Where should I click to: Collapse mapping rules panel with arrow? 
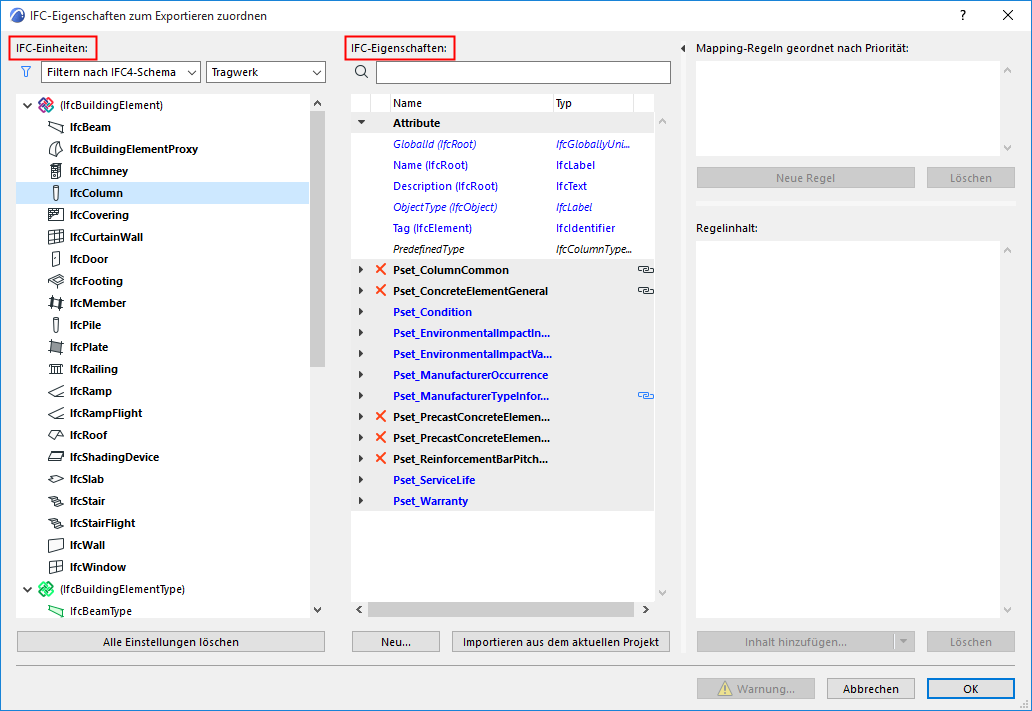(683, 48)
